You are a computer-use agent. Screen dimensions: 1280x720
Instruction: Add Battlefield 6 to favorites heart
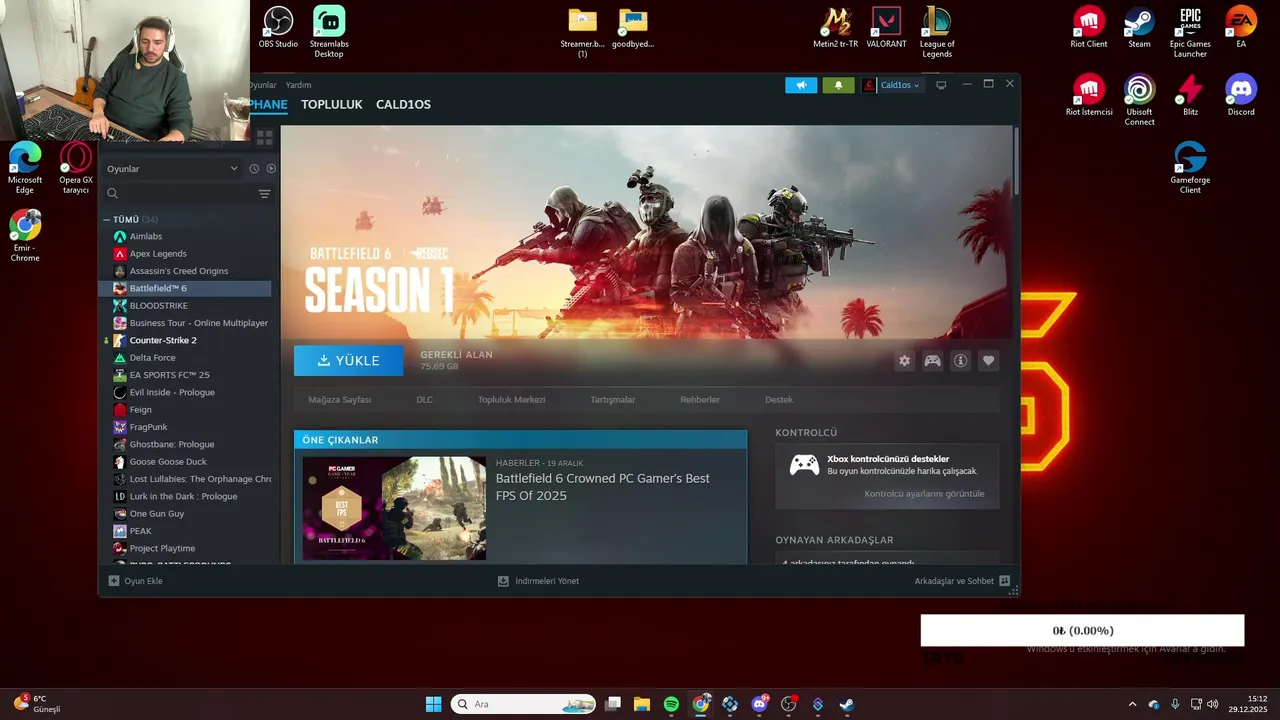(989, 361)
